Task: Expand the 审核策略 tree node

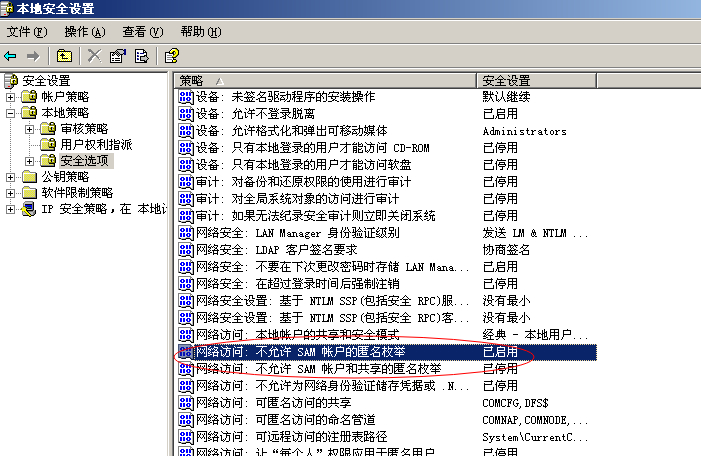Action: point(30,129)
